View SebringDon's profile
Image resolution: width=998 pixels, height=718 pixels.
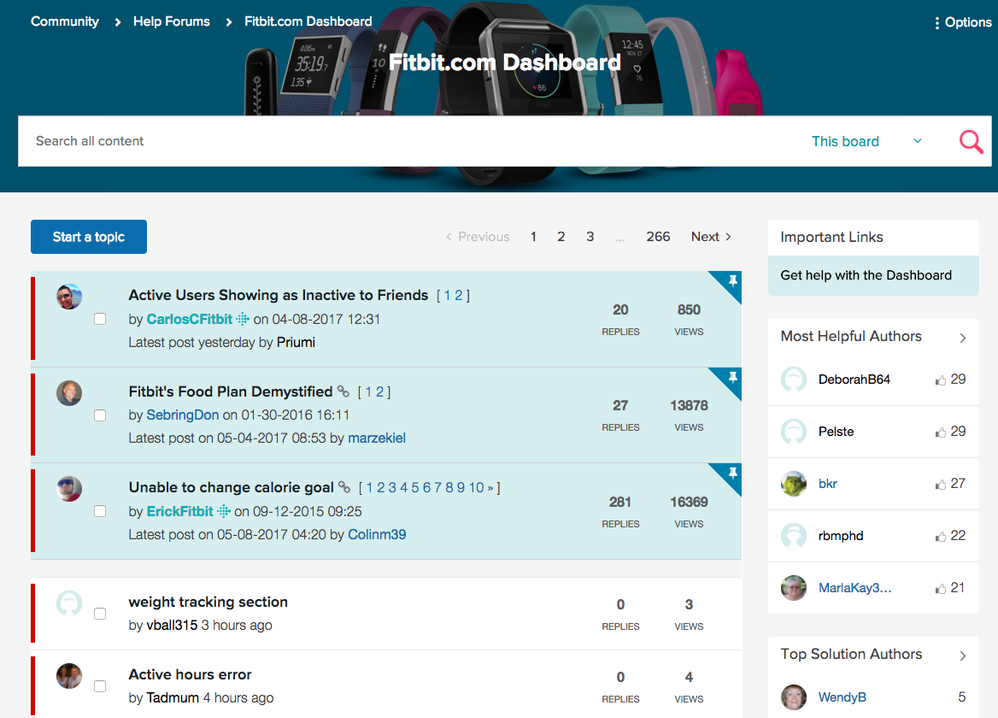pyautogui.click(x=183, y=415)
